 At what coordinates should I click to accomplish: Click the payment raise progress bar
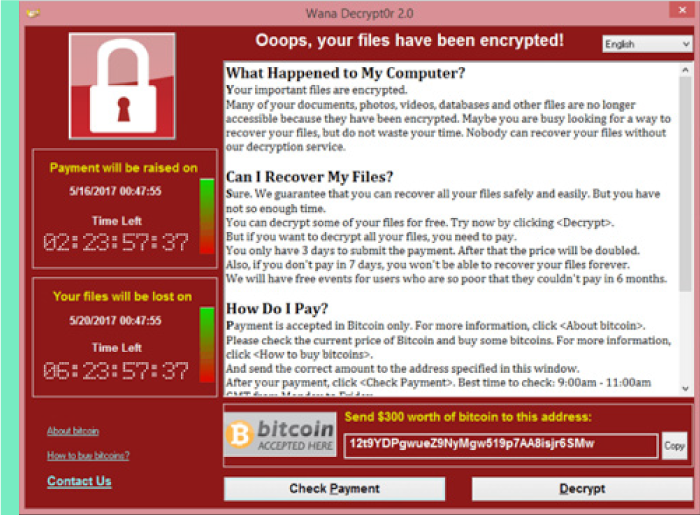207,216
